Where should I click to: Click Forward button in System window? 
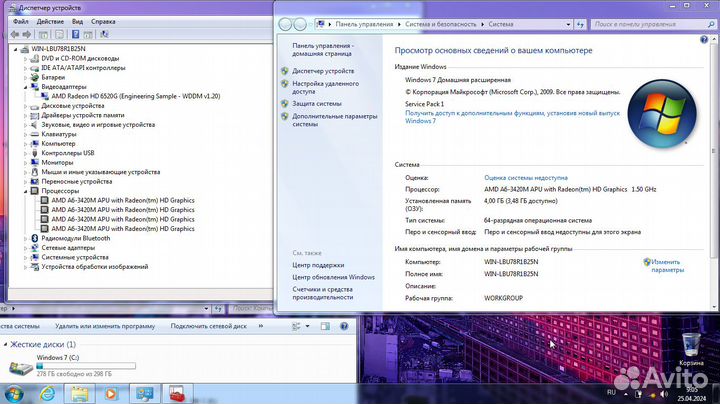300,24
